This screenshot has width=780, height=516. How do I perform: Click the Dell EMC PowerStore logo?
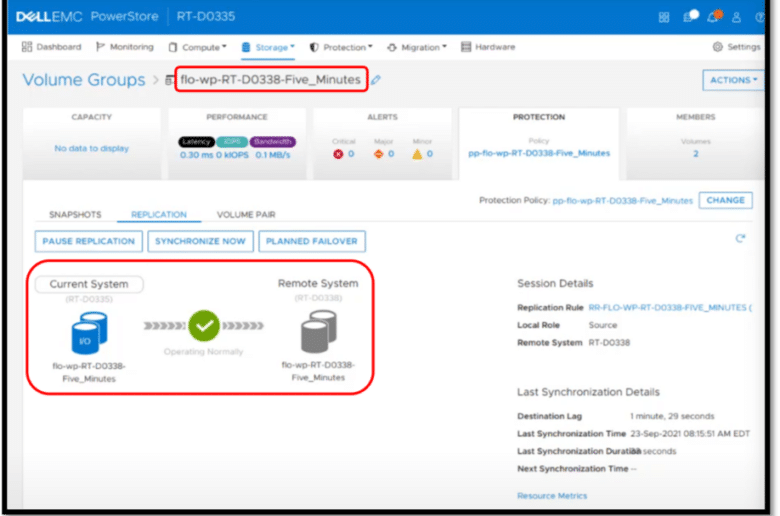click(x=87, y=16)
